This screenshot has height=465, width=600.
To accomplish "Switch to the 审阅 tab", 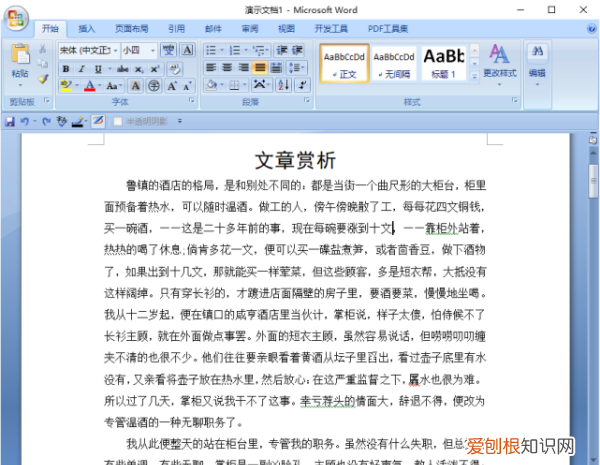I will point(250,29).
